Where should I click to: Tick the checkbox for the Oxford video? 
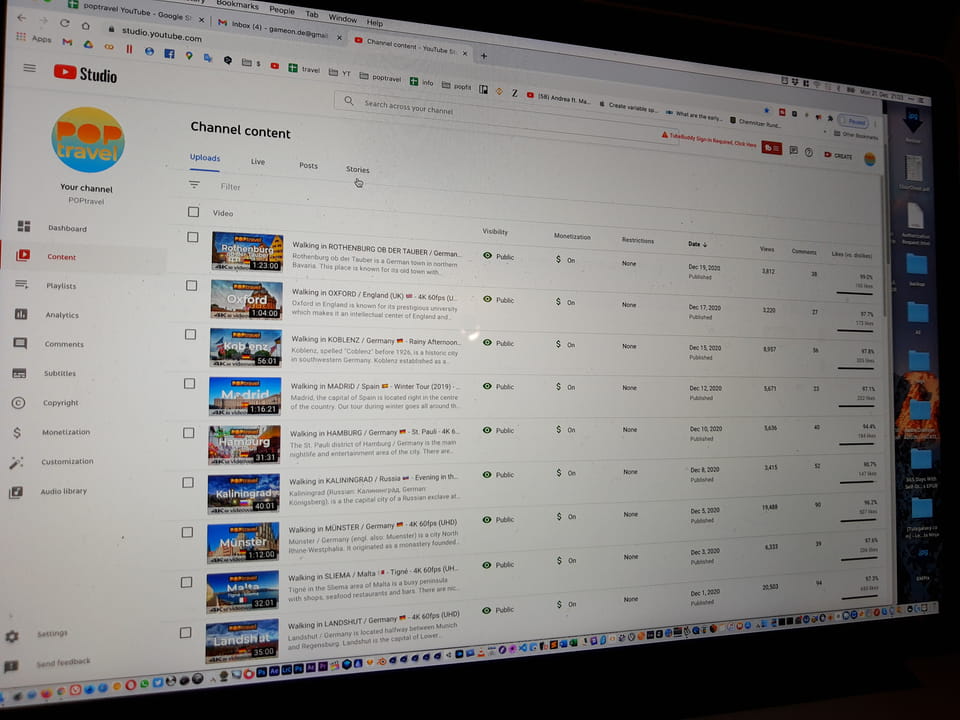[192, 285]
